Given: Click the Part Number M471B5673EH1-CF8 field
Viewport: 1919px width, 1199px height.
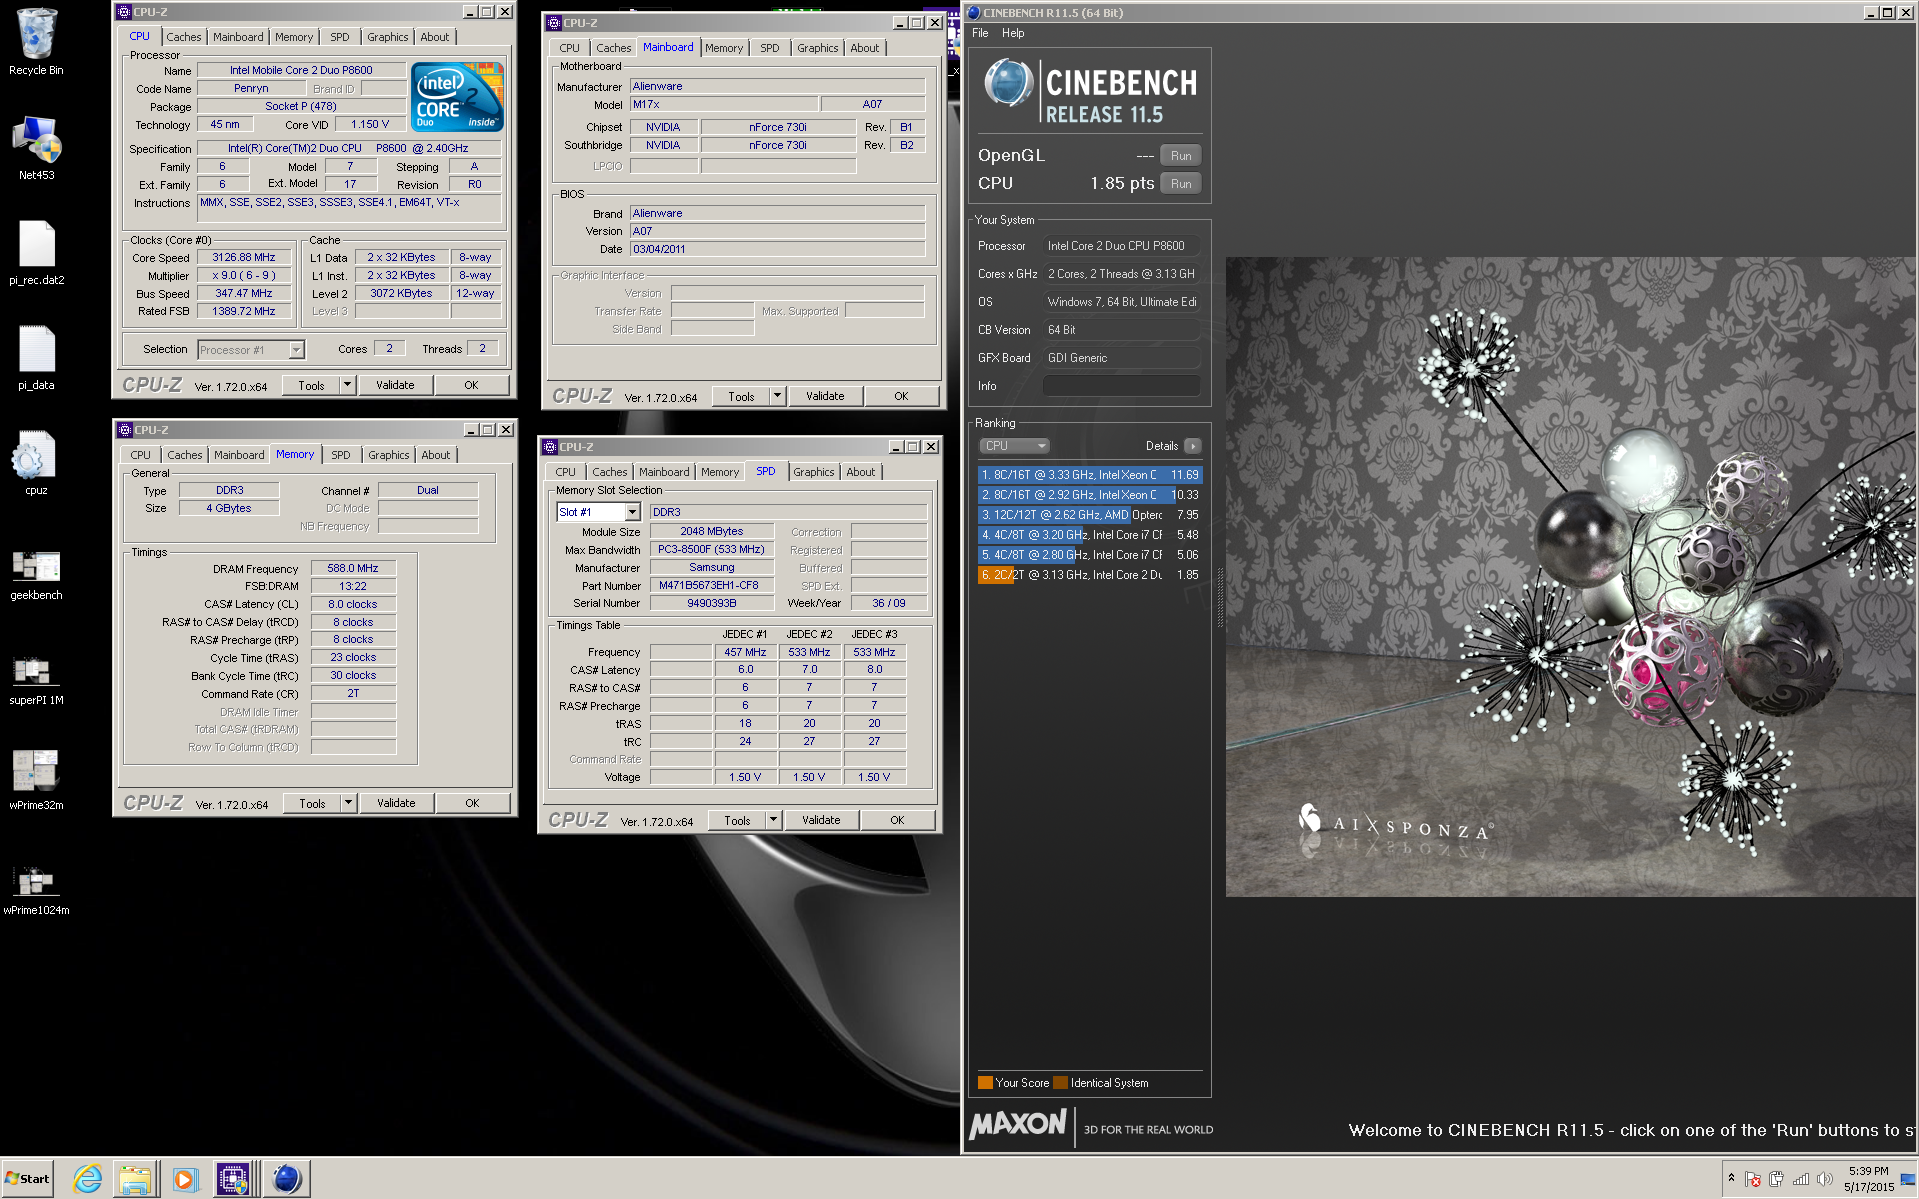Looking at the screenshot, I should pyautogui.click(x=712, y=586).
